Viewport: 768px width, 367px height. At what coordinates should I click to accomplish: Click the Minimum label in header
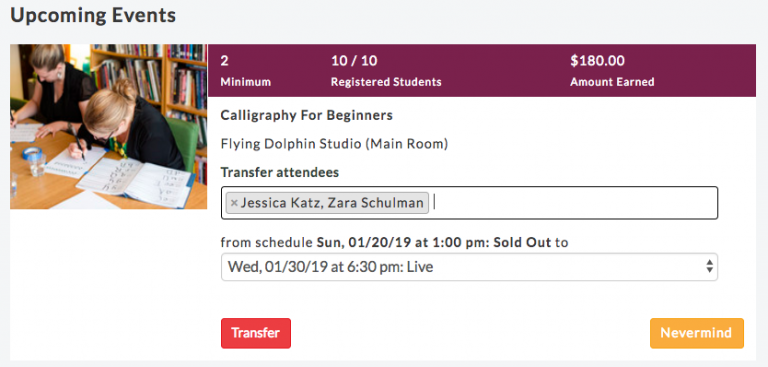[x=245, y=82]
